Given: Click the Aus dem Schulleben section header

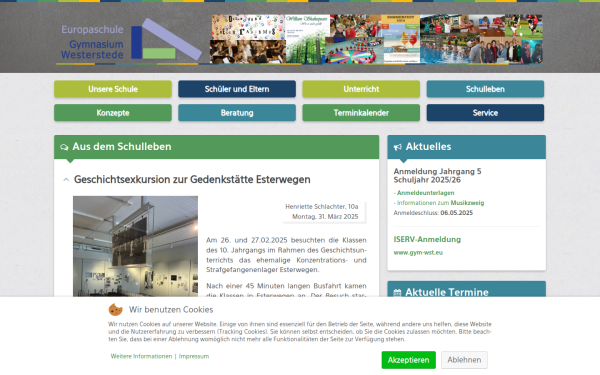Looking at the screenshot, I should pos(217,147).
